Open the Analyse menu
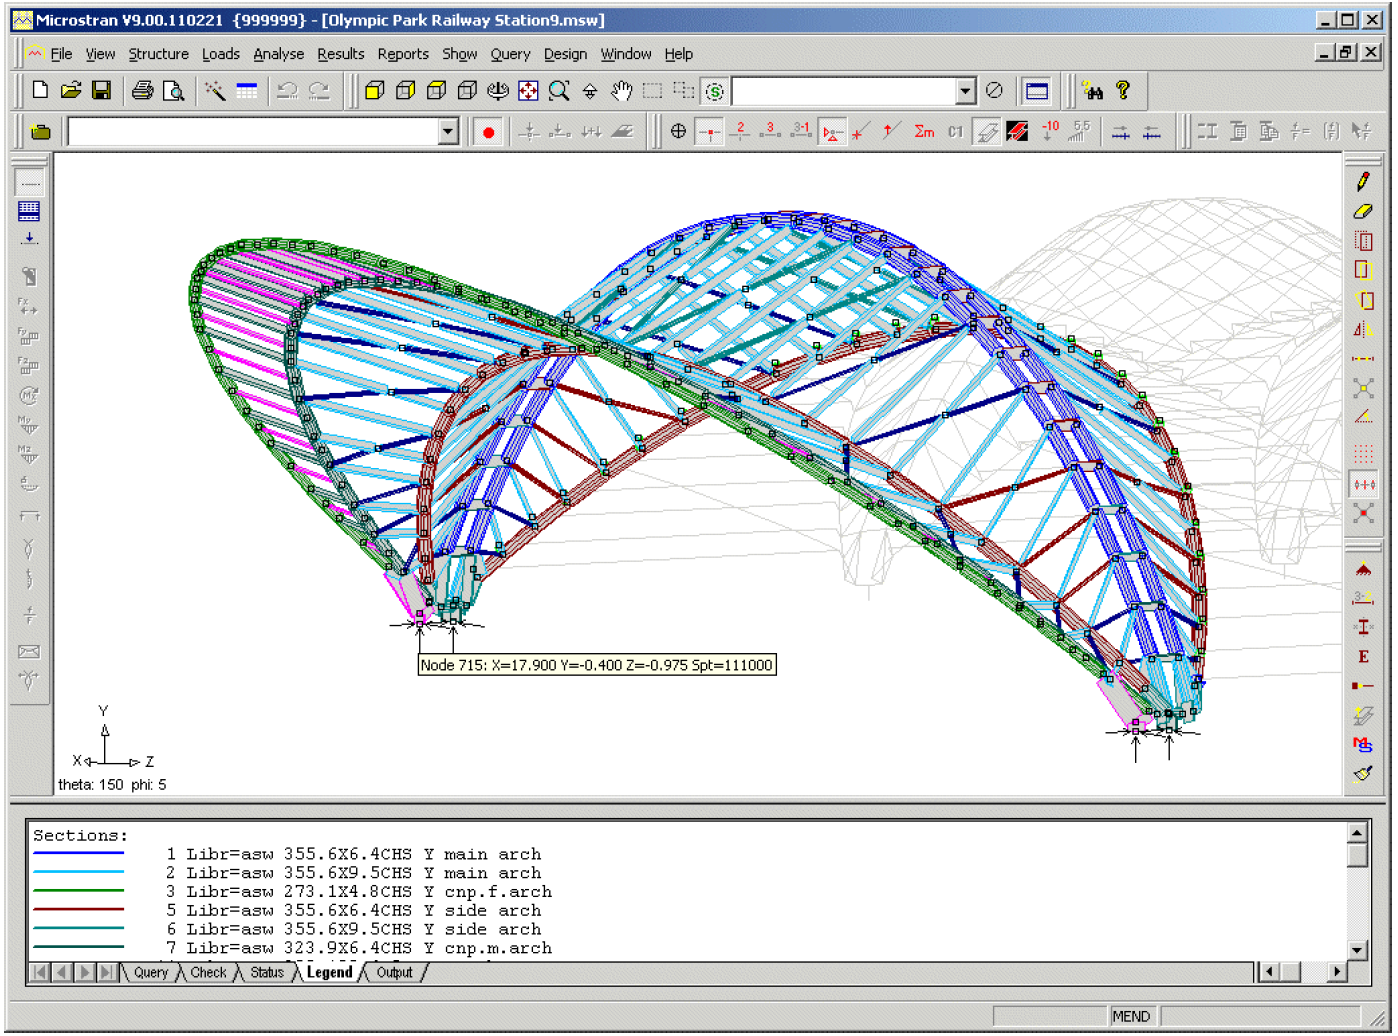 tap(278, 54)
